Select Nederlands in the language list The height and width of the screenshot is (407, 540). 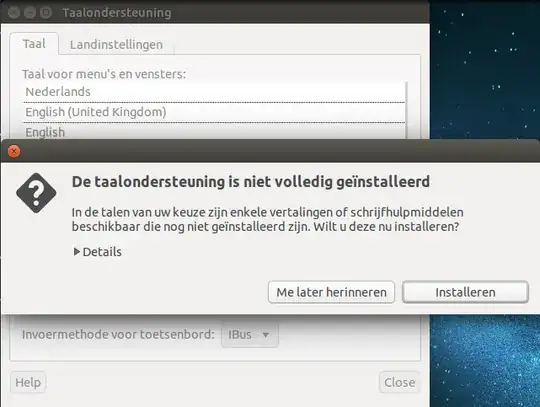214,92
